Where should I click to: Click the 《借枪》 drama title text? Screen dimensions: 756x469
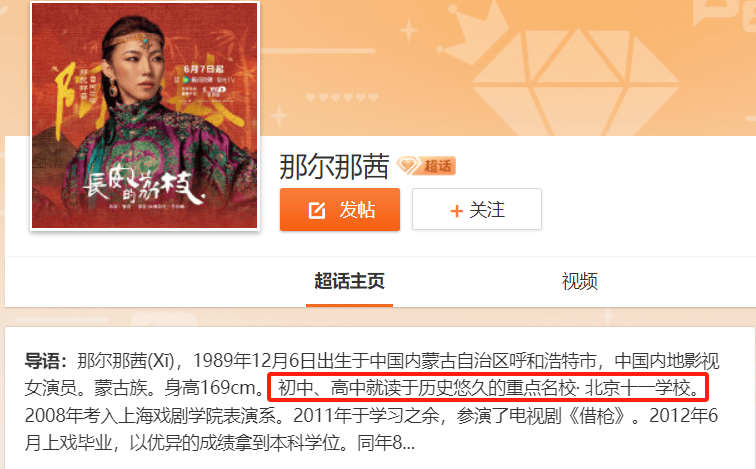click(597, 415)
